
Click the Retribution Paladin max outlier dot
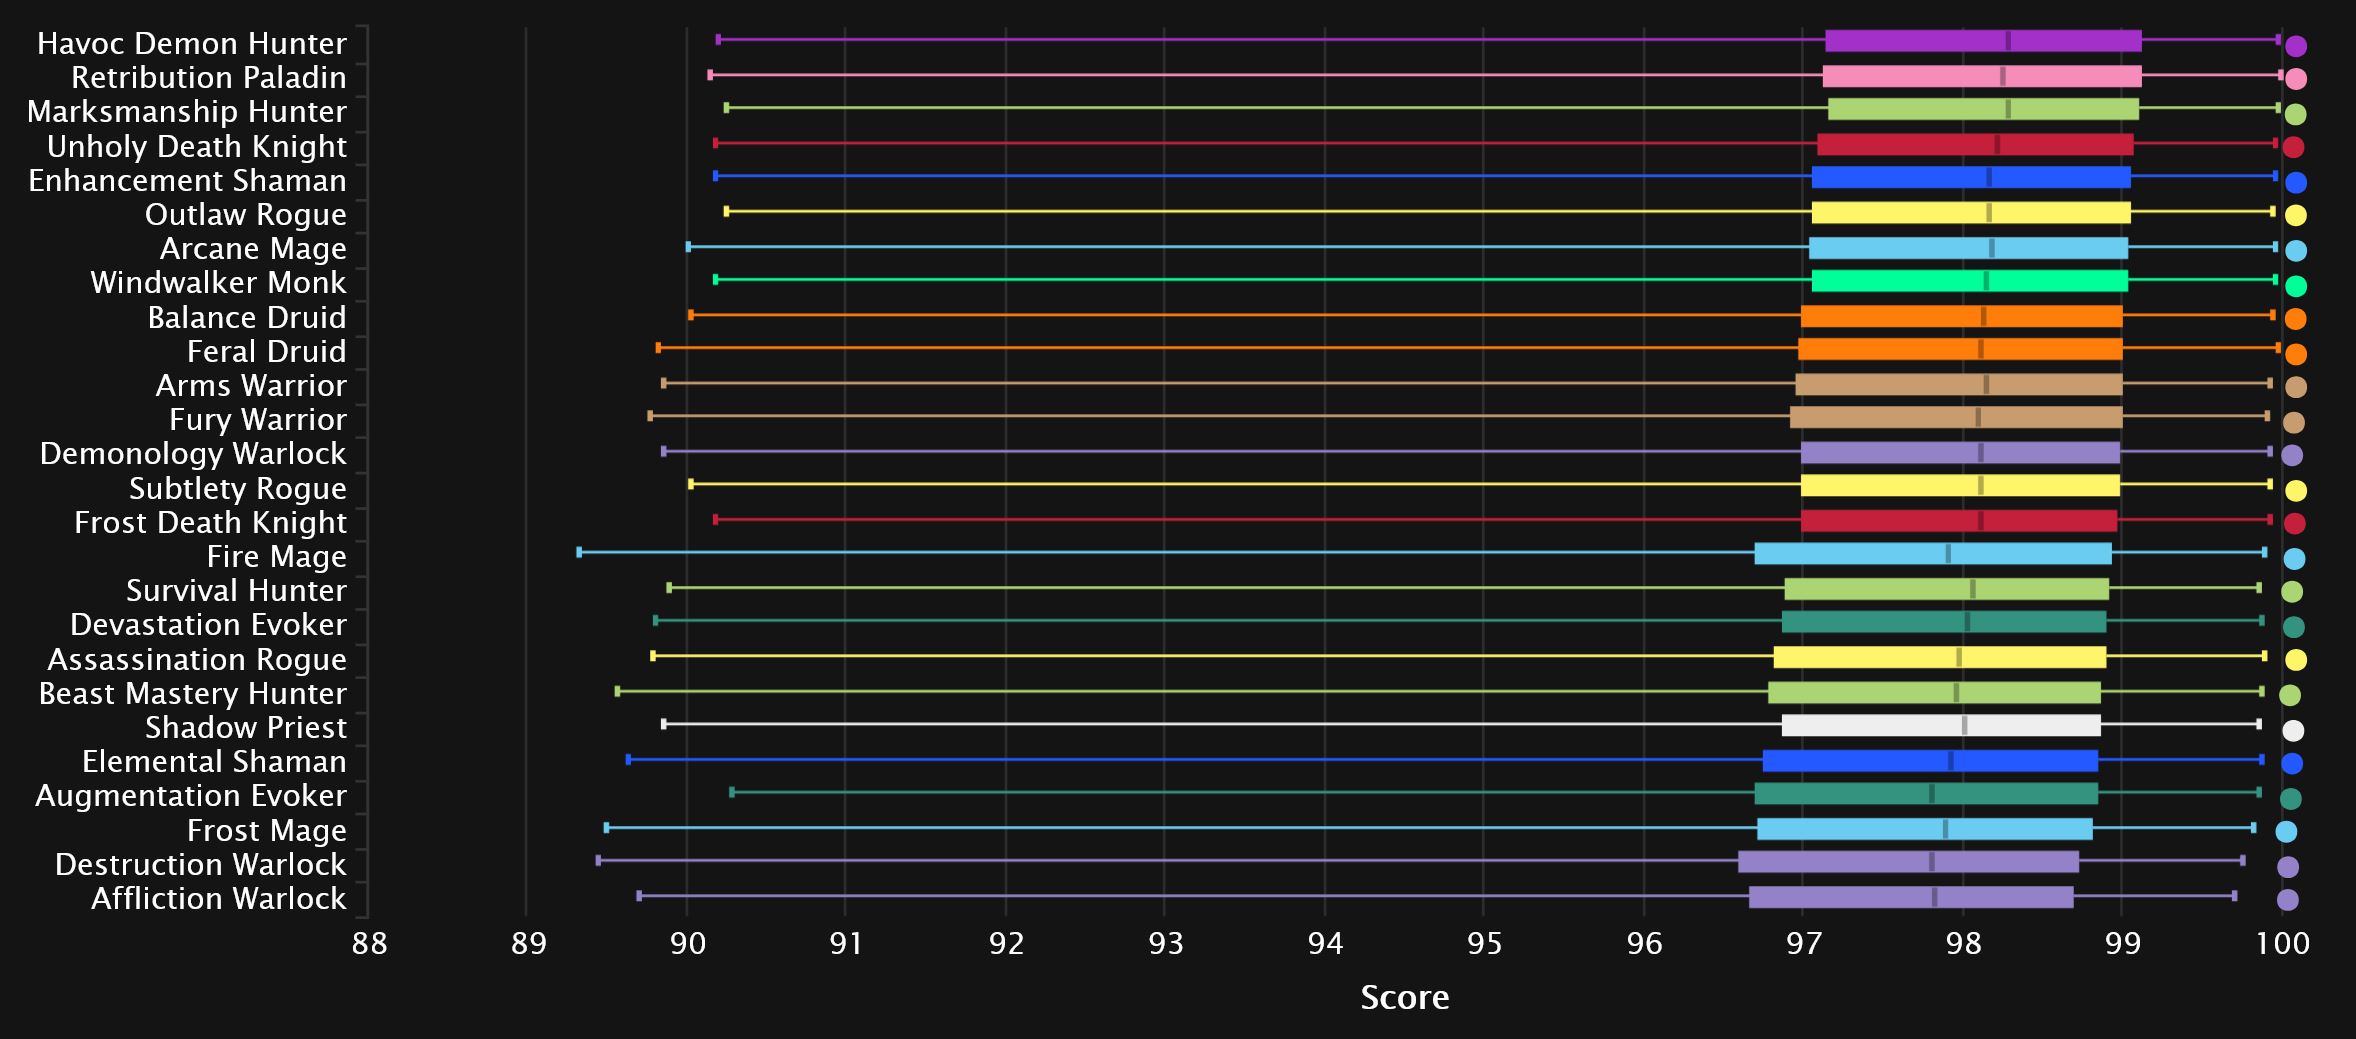pos(2296,79)
